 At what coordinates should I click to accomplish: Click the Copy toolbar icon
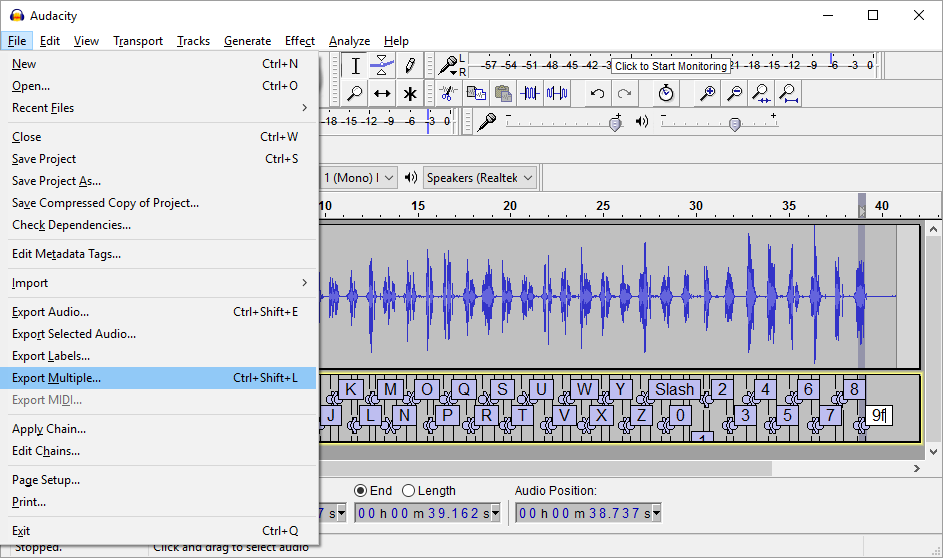coord(476,93)
